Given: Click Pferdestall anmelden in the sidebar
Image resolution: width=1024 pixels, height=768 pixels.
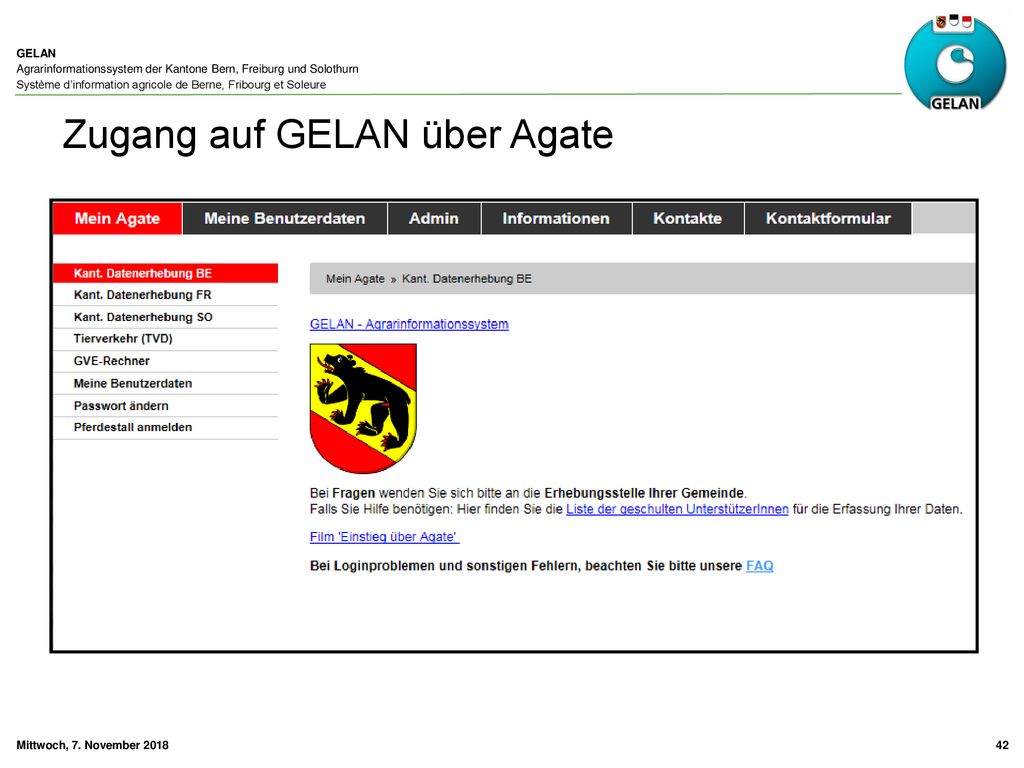Looking at the screenshot, I should point(166,428).
